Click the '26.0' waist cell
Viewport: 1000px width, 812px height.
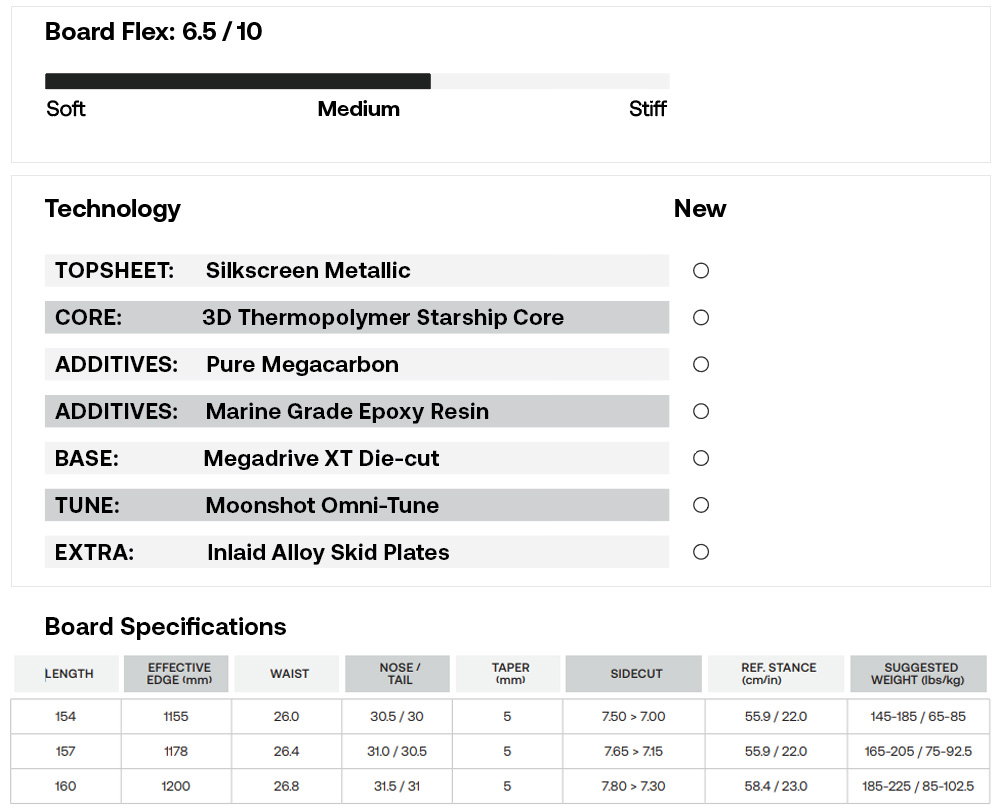point(286,716)
